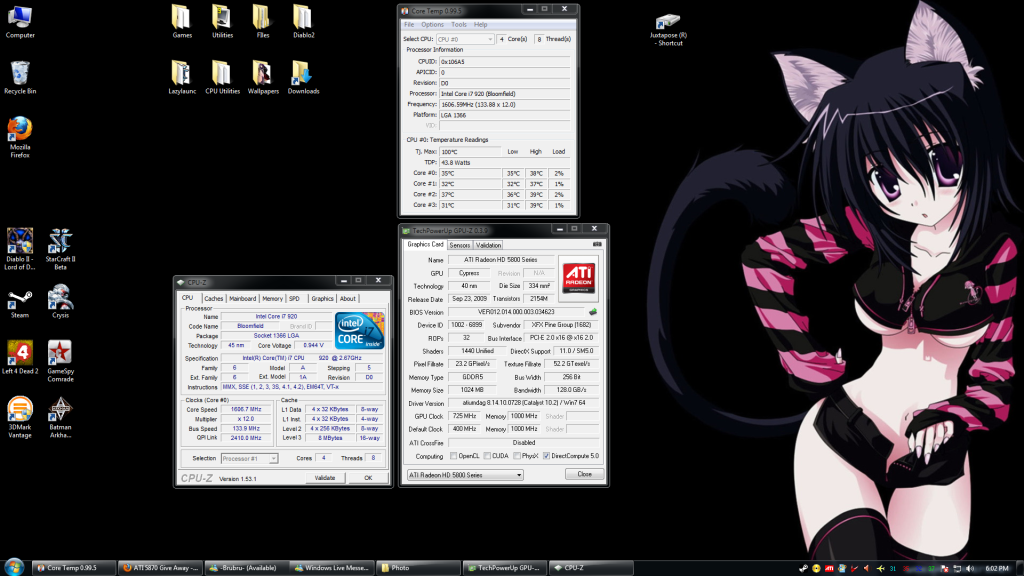Image resolution: width=1024 pixels, height=576 pixels.
Task: Click the Intel Core i7 logo in CPU-Z
Action: [x=359, y=330]
